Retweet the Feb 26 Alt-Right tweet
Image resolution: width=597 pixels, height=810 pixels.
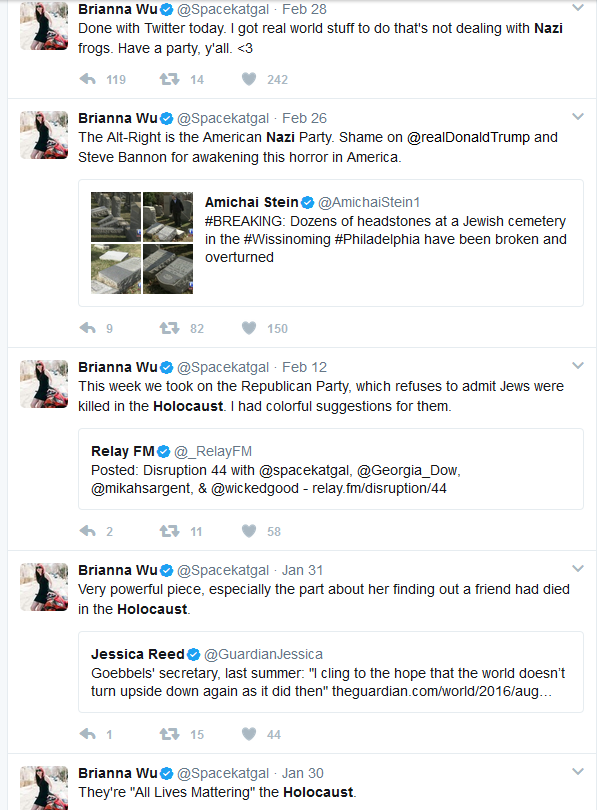coord(169,328)
